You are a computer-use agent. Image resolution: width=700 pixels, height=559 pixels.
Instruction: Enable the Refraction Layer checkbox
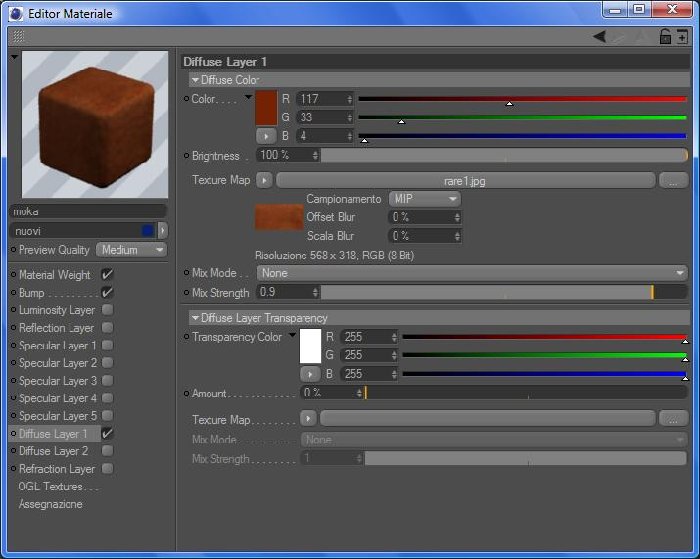pos(108,468)
